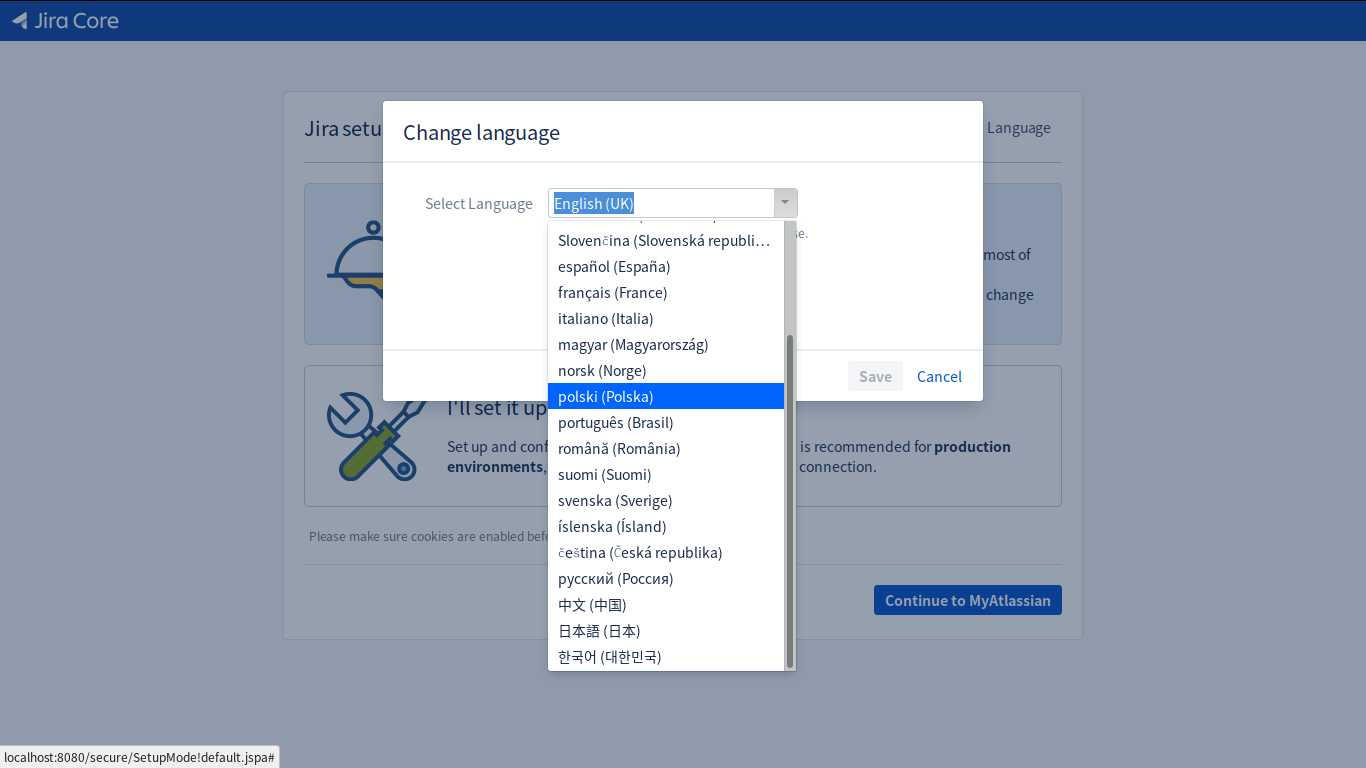Select português (Brasil) language option
The height and width of the screenshot is (768, 1366).
click(666, 422)
